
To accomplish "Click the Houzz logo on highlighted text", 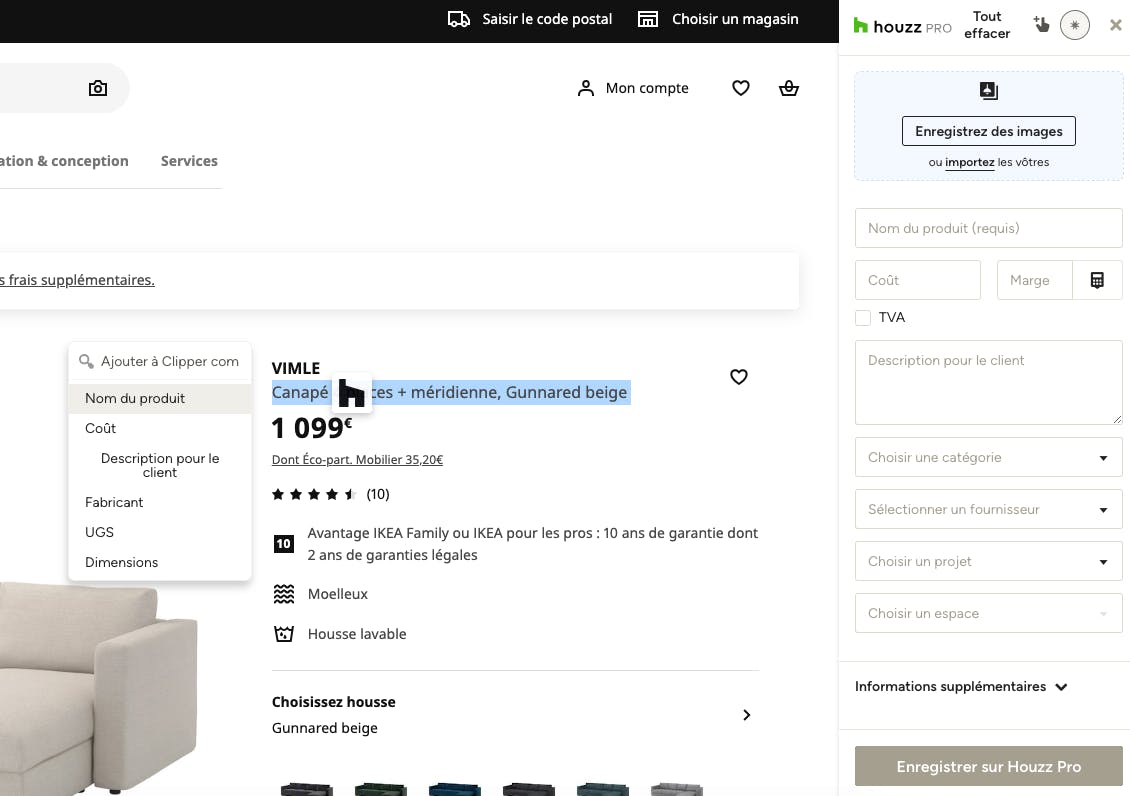I will point(352,393).
